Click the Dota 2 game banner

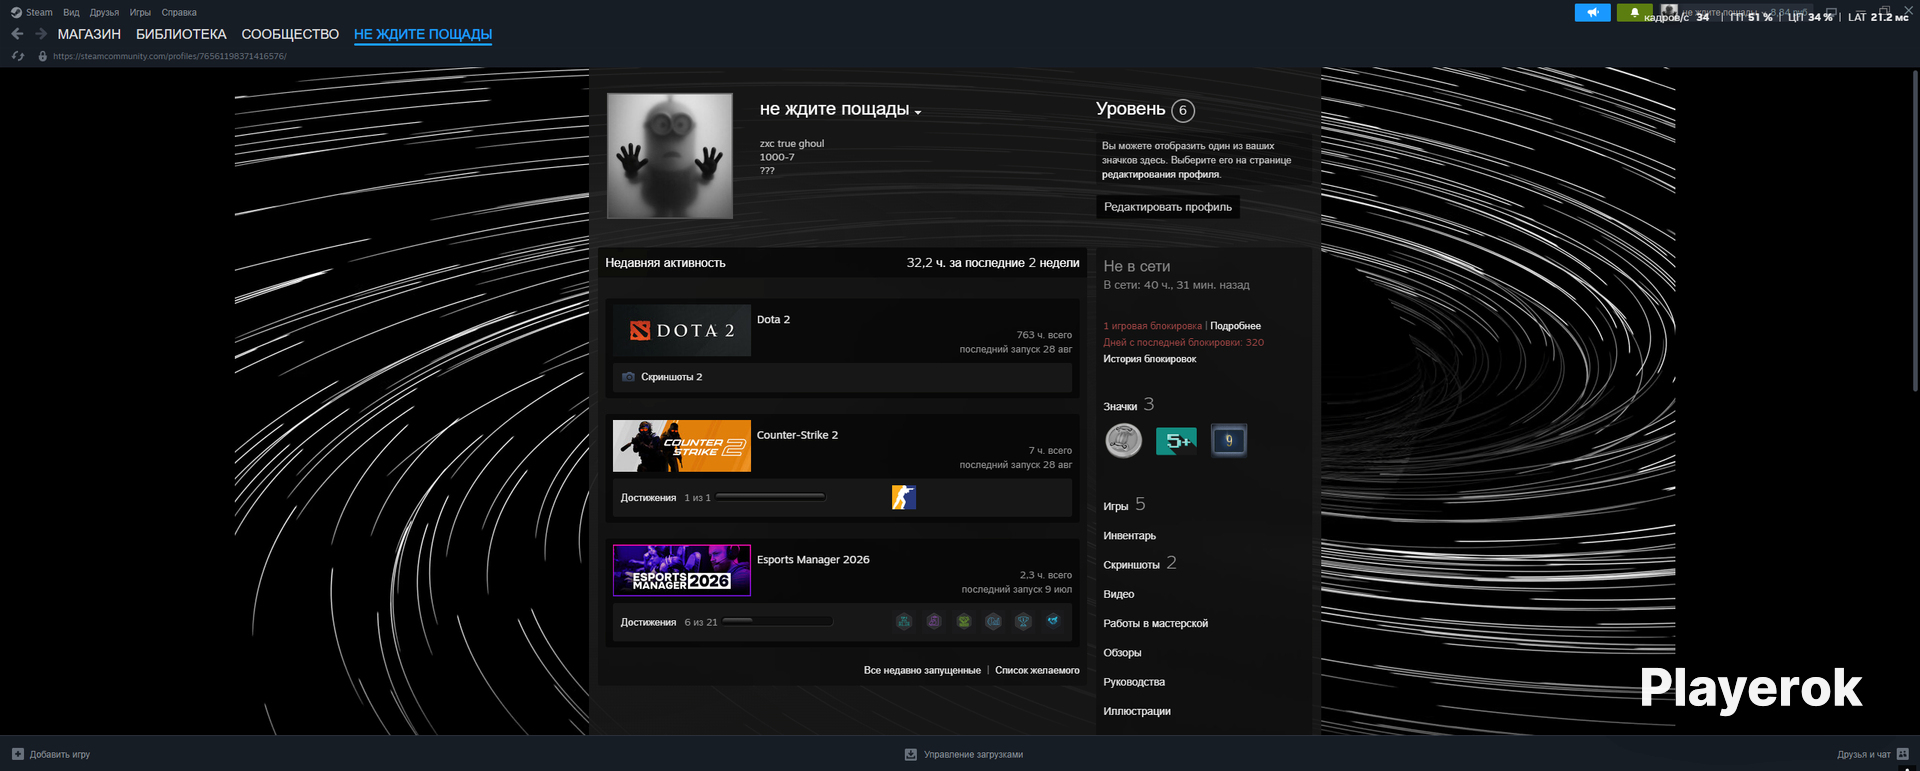682,330
